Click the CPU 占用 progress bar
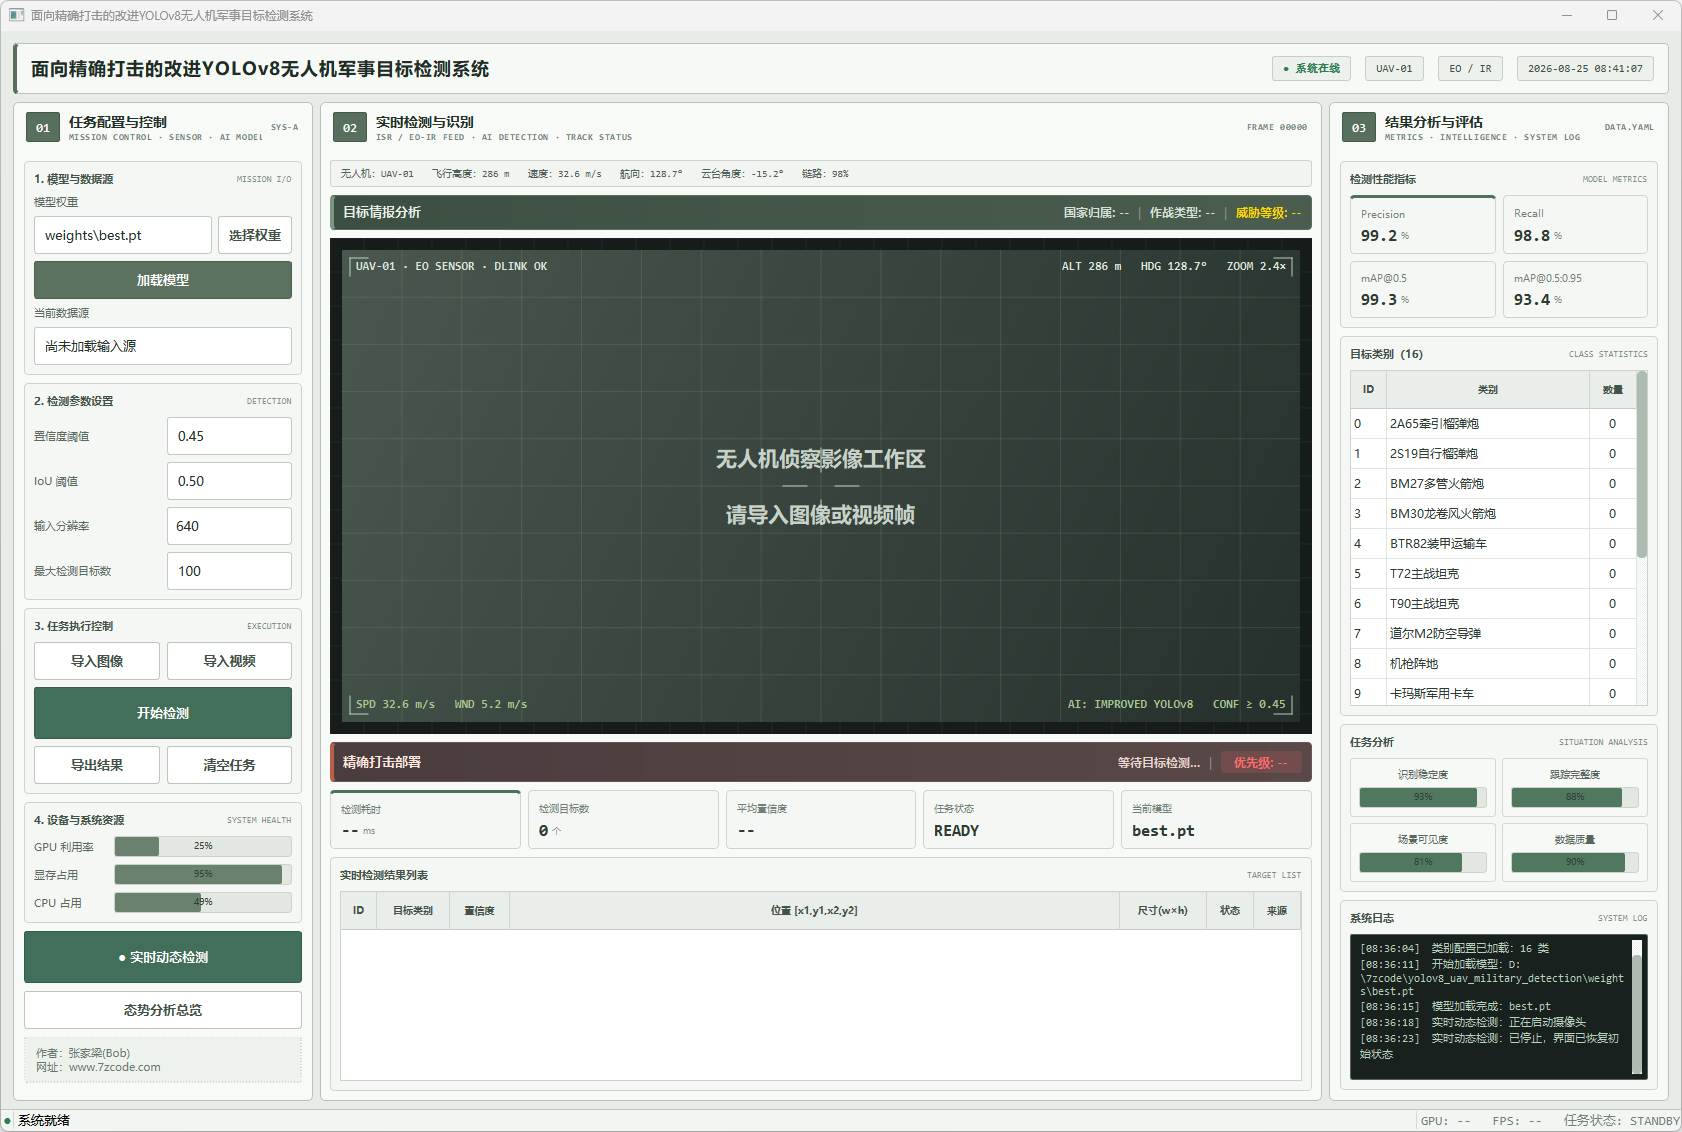 (203, 902)
